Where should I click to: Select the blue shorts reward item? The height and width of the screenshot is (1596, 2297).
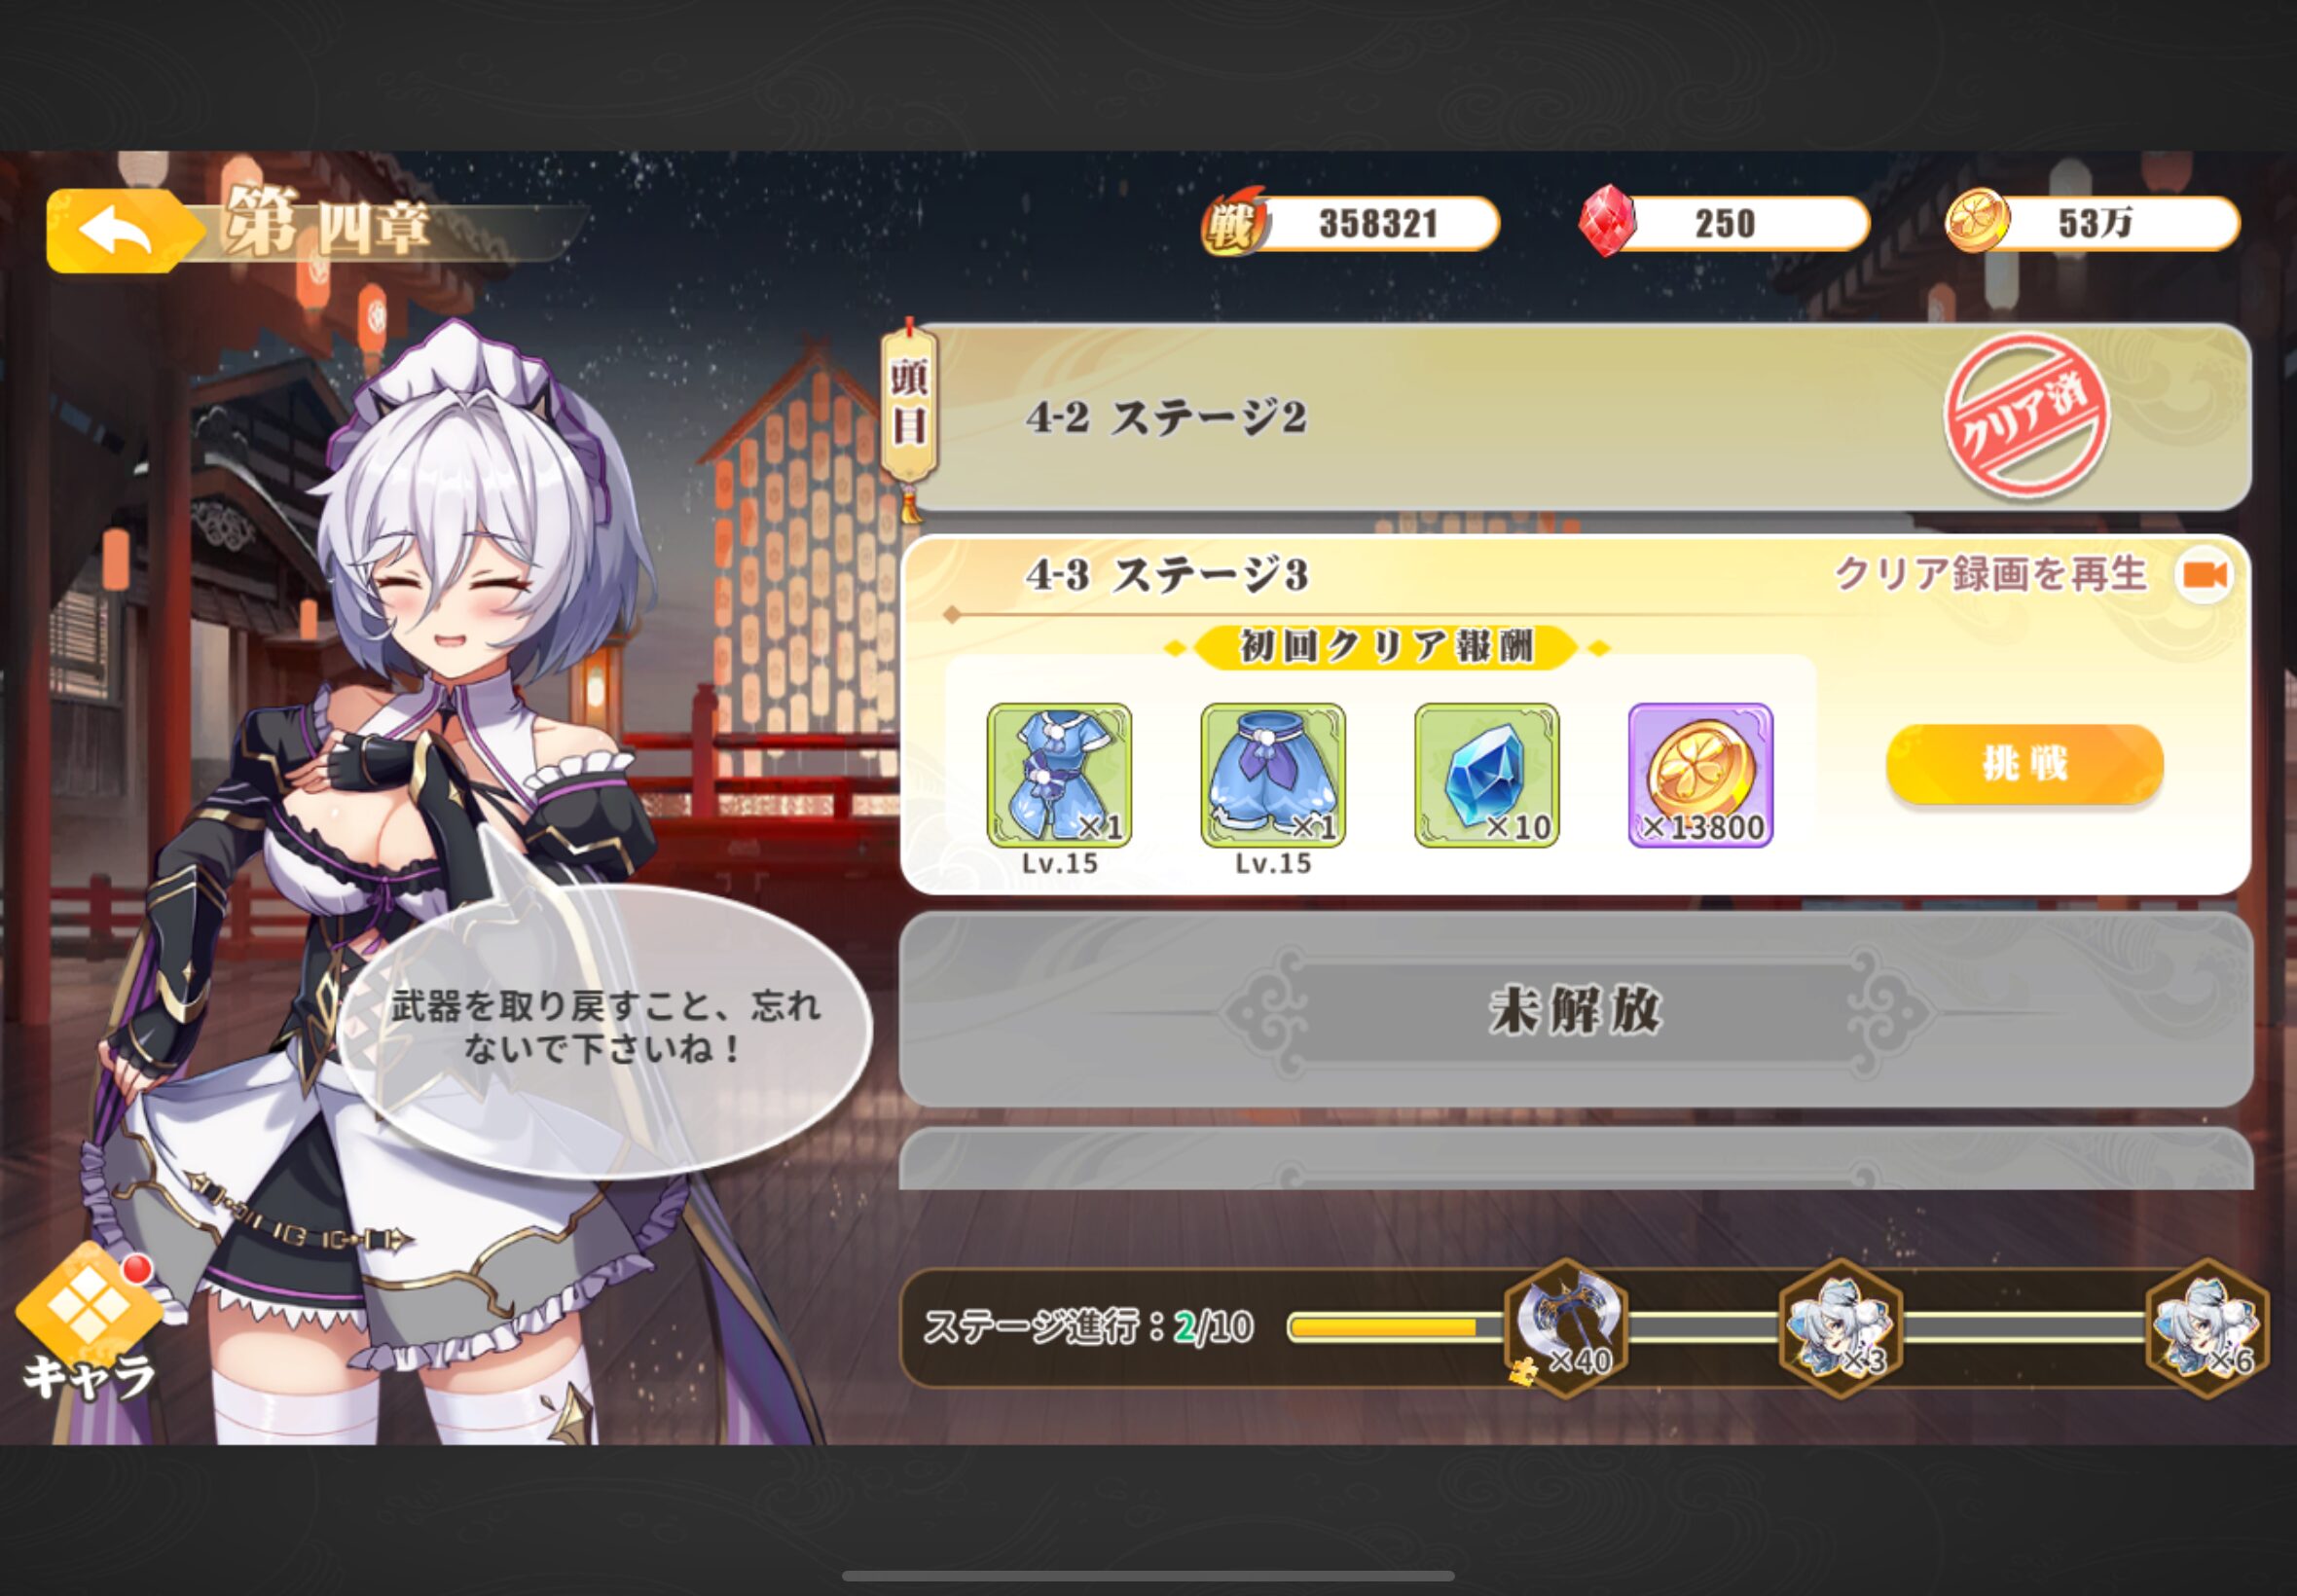1273,775
